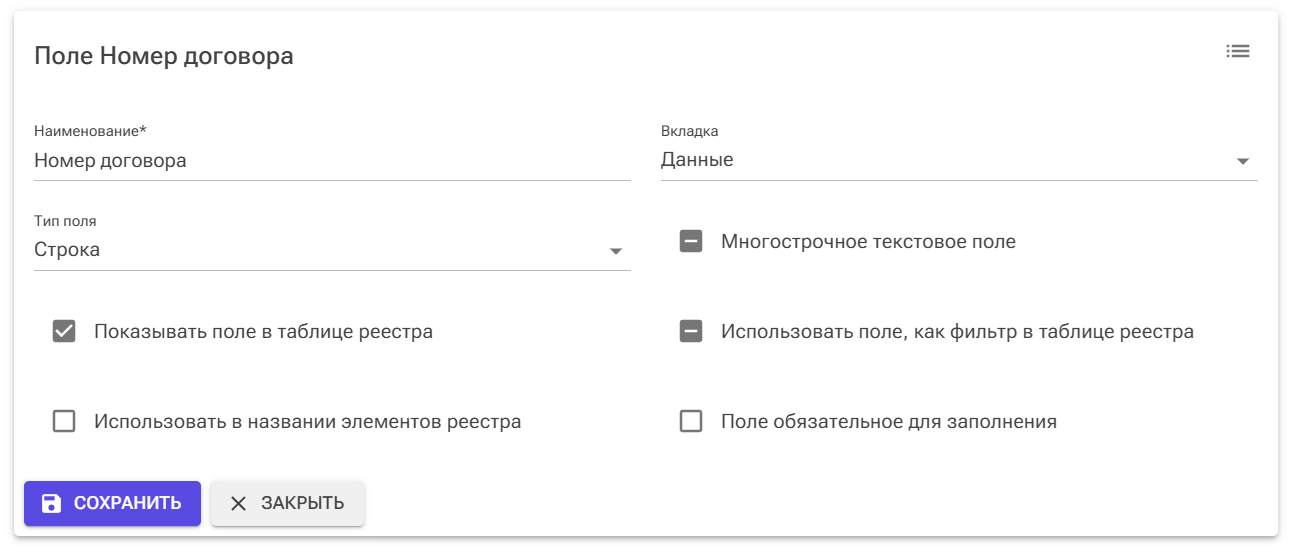Focus the Наименование input field
Screen dimensions: 1295x546
click(x=332, y=160)
